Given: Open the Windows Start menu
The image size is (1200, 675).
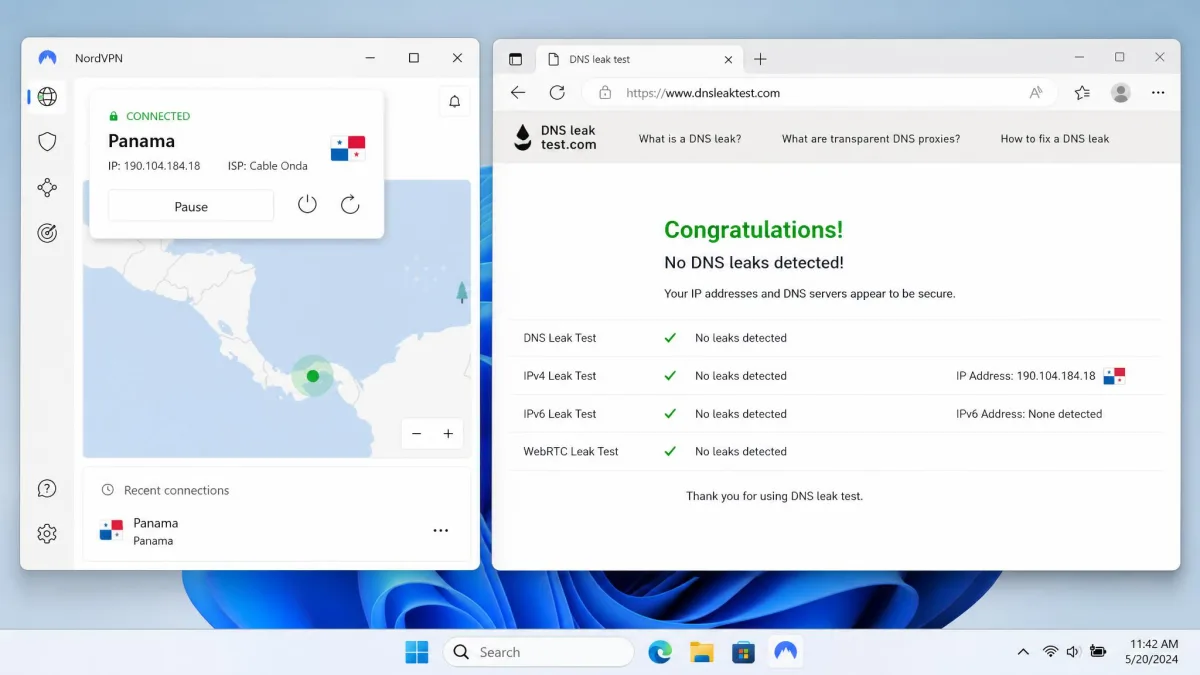Looking at the screenshot, I should tap(417, 652).
